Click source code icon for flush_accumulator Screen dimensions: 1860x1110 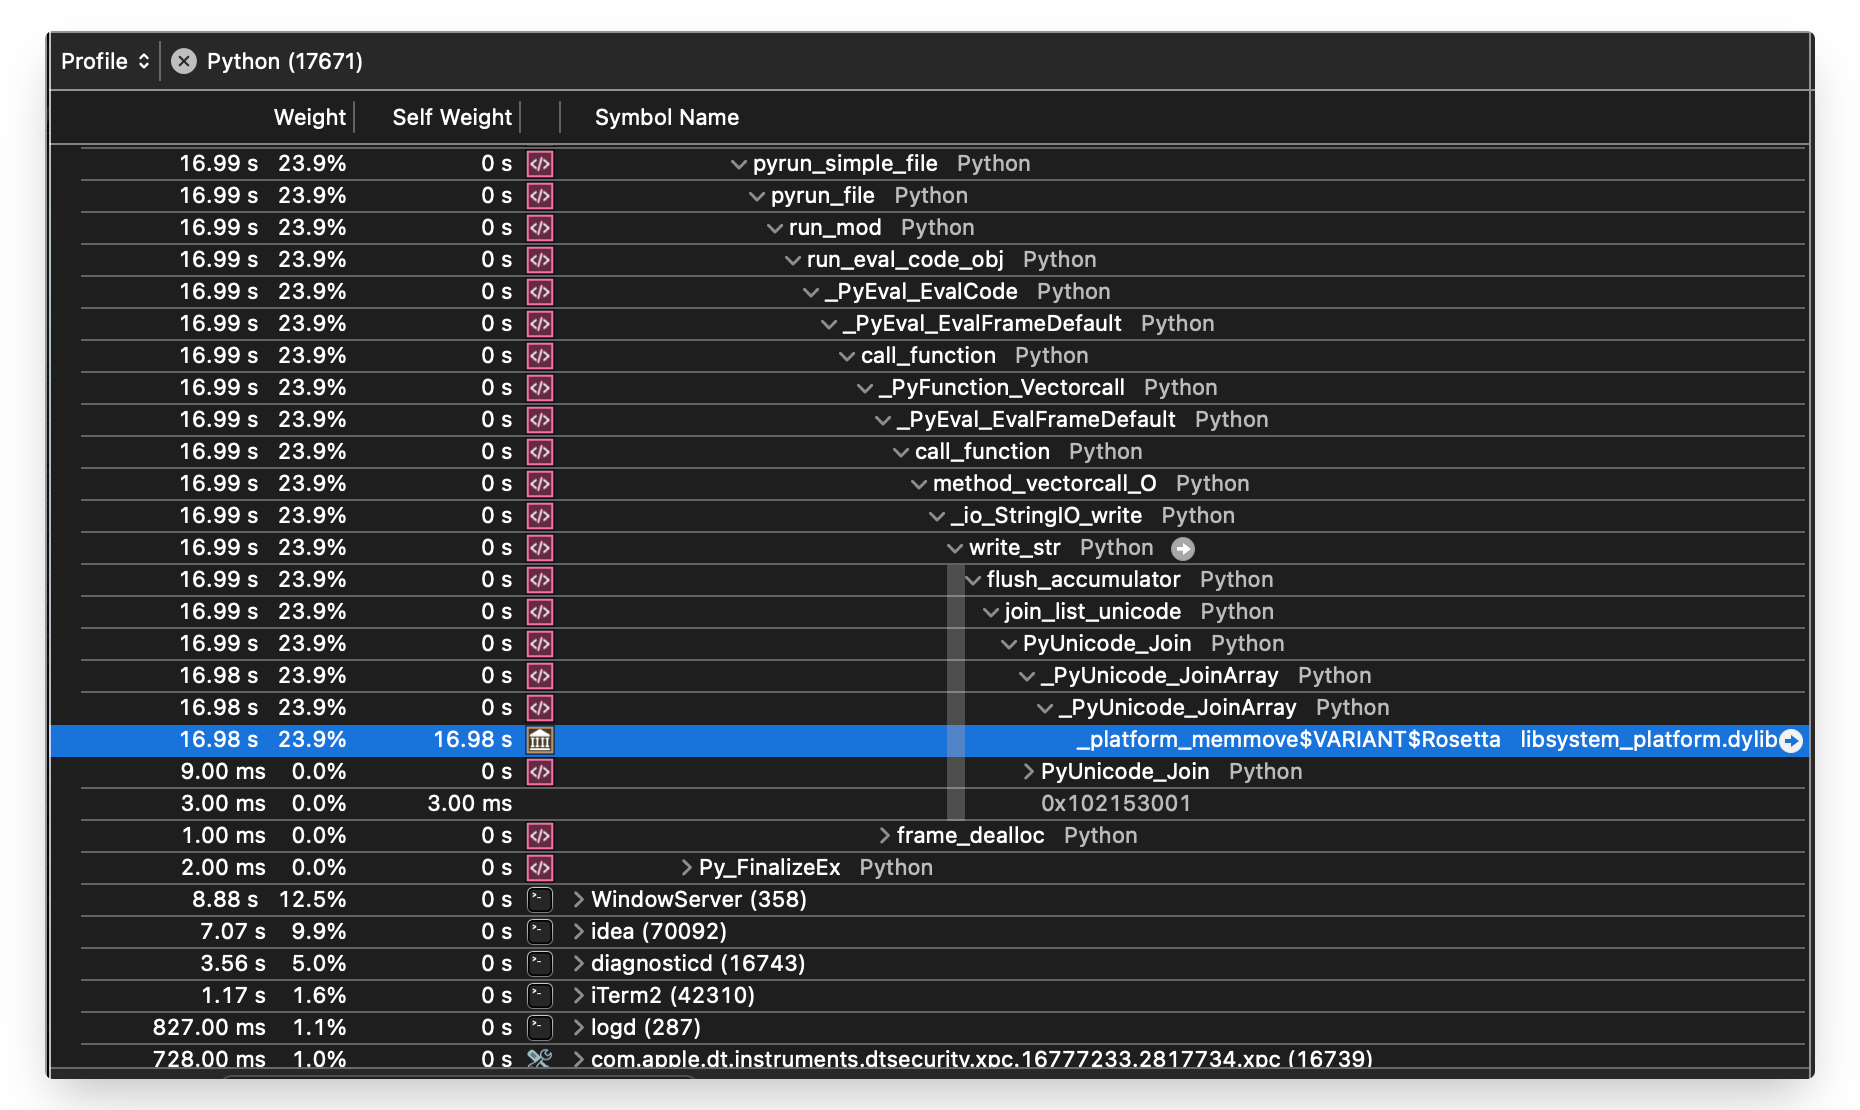coord(540,580)
